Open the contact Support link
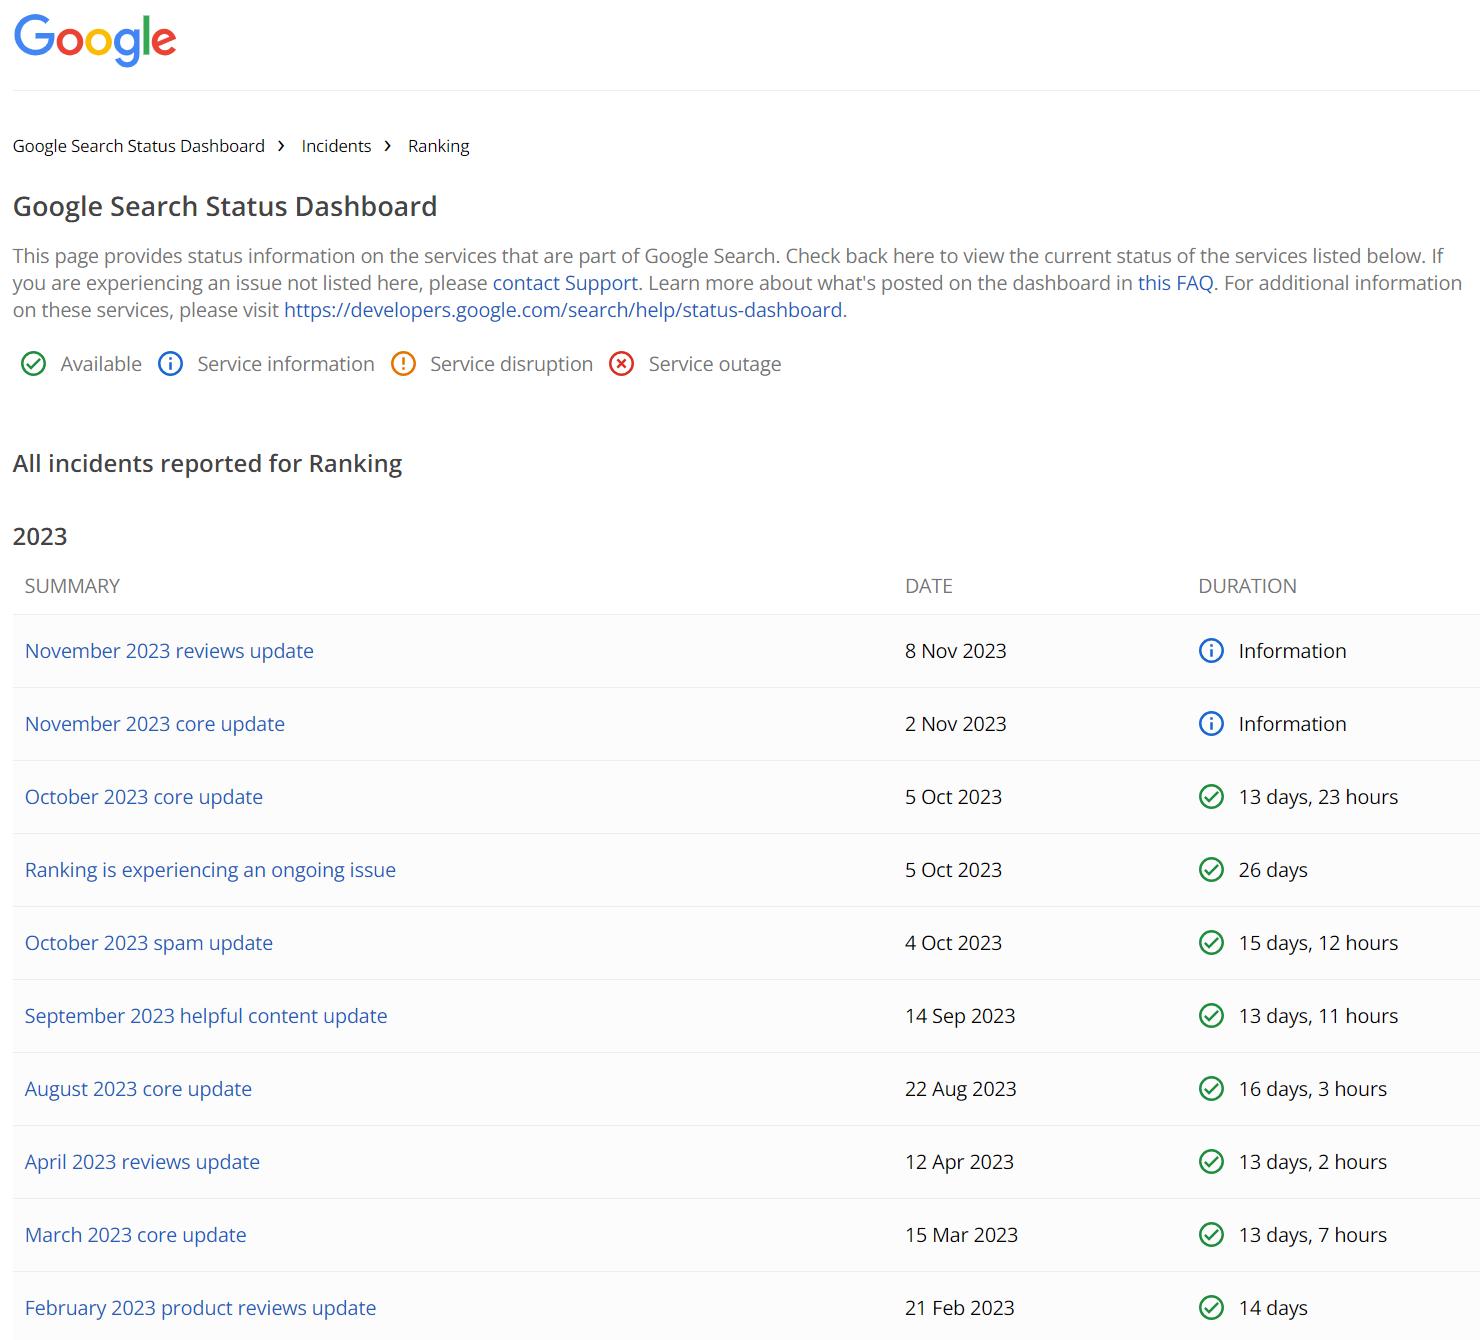The width and height of the screenshot is (1484, 1340). (x=565, y=283)
